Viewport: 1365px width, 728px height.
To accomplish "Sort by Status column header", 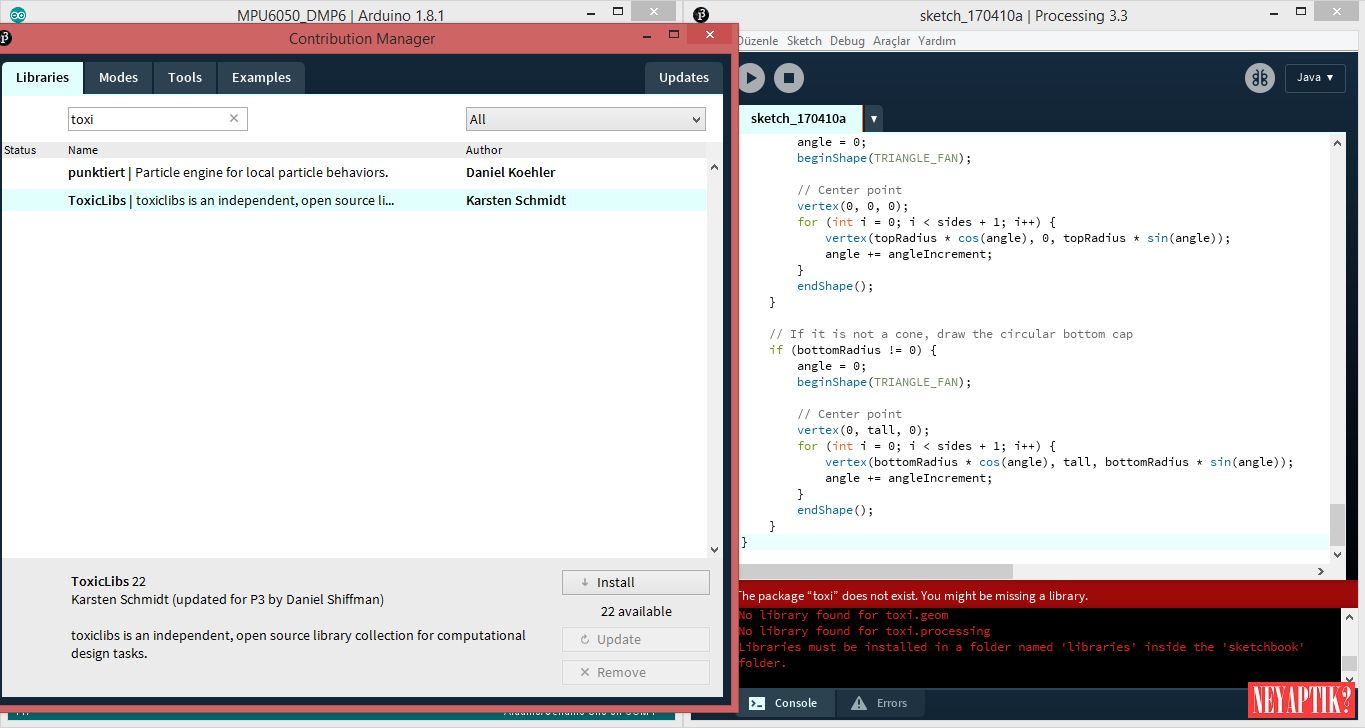I will pyautogui.click(x=20, y=150).
